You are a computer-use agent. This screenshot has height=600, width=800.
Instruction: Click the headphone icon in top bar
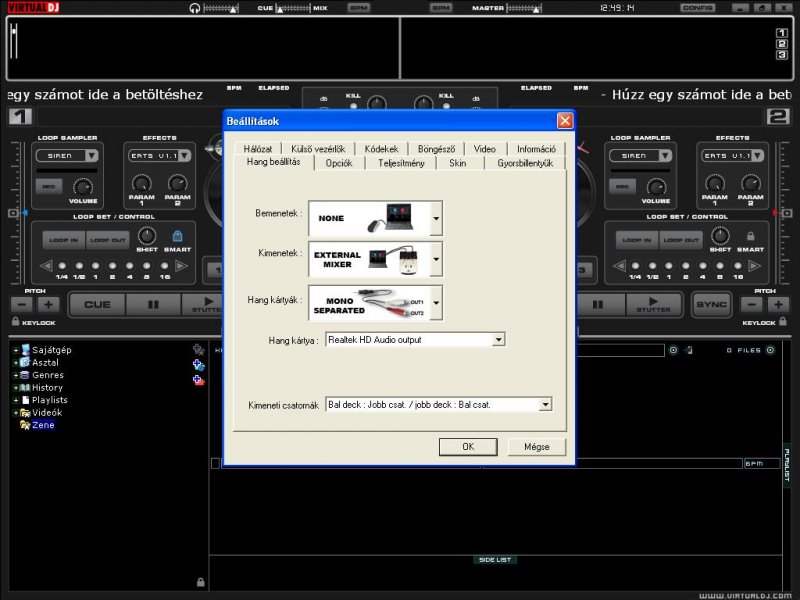tap(194, 8)
